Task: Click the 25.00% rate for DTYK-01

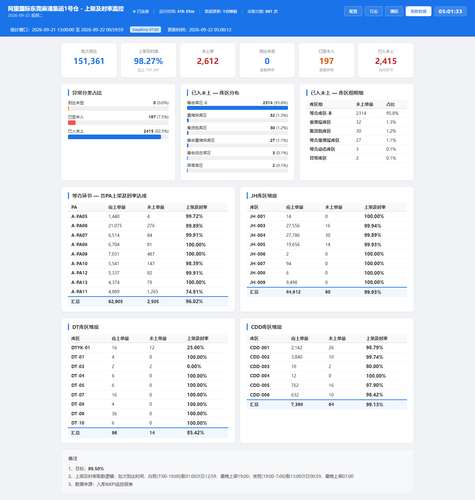Action: click(195, 348)
